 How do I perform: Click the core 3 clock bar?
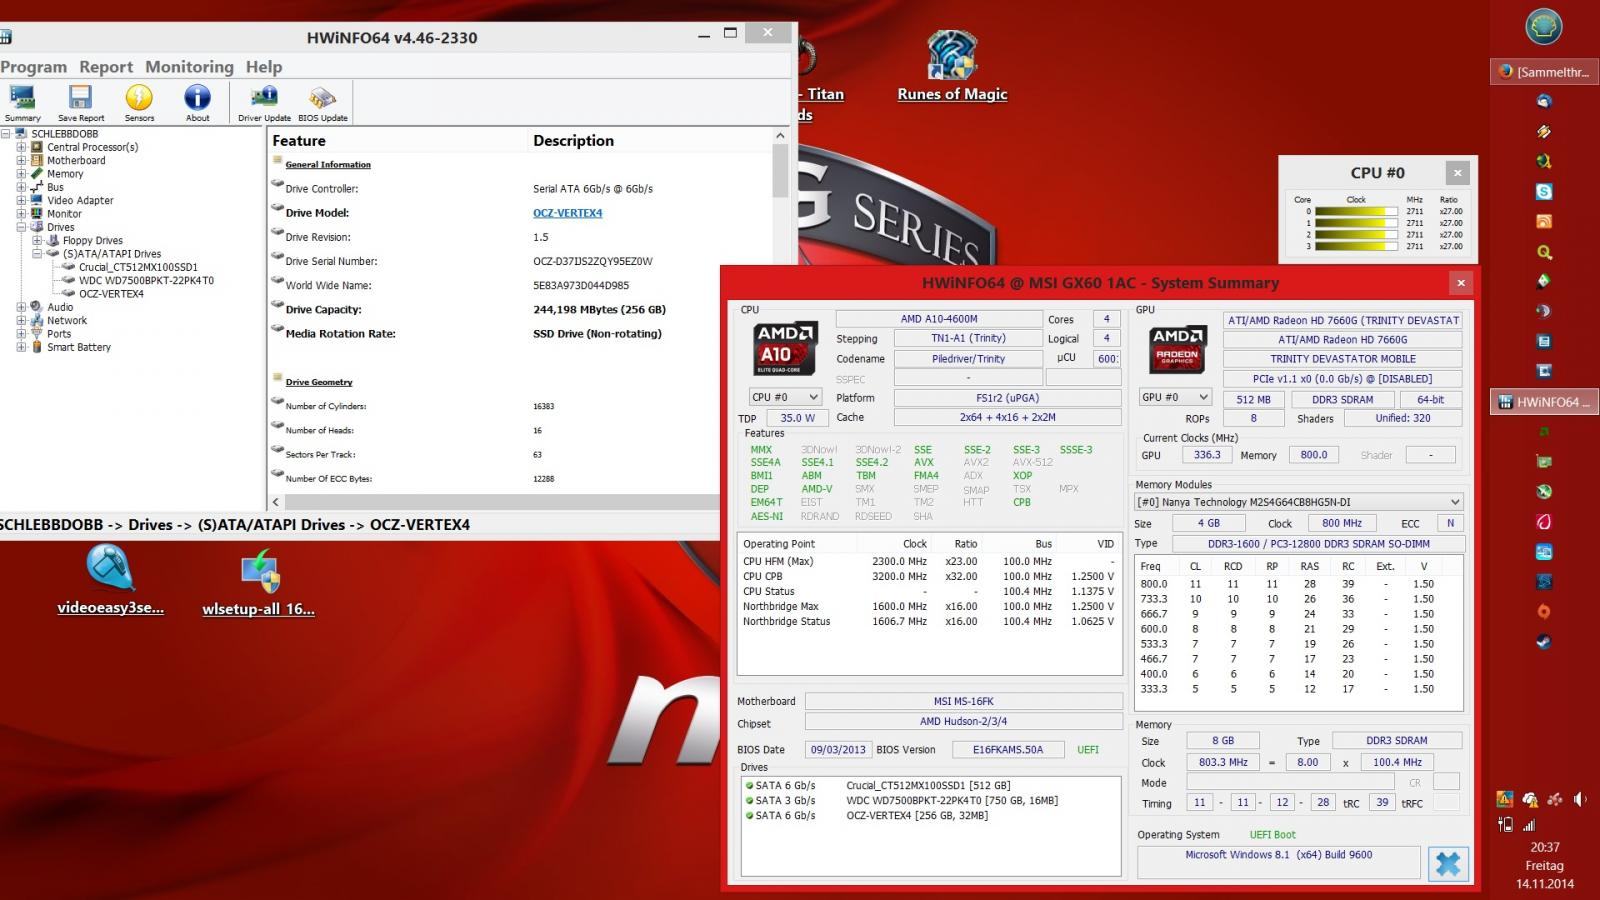(1356, 246)
